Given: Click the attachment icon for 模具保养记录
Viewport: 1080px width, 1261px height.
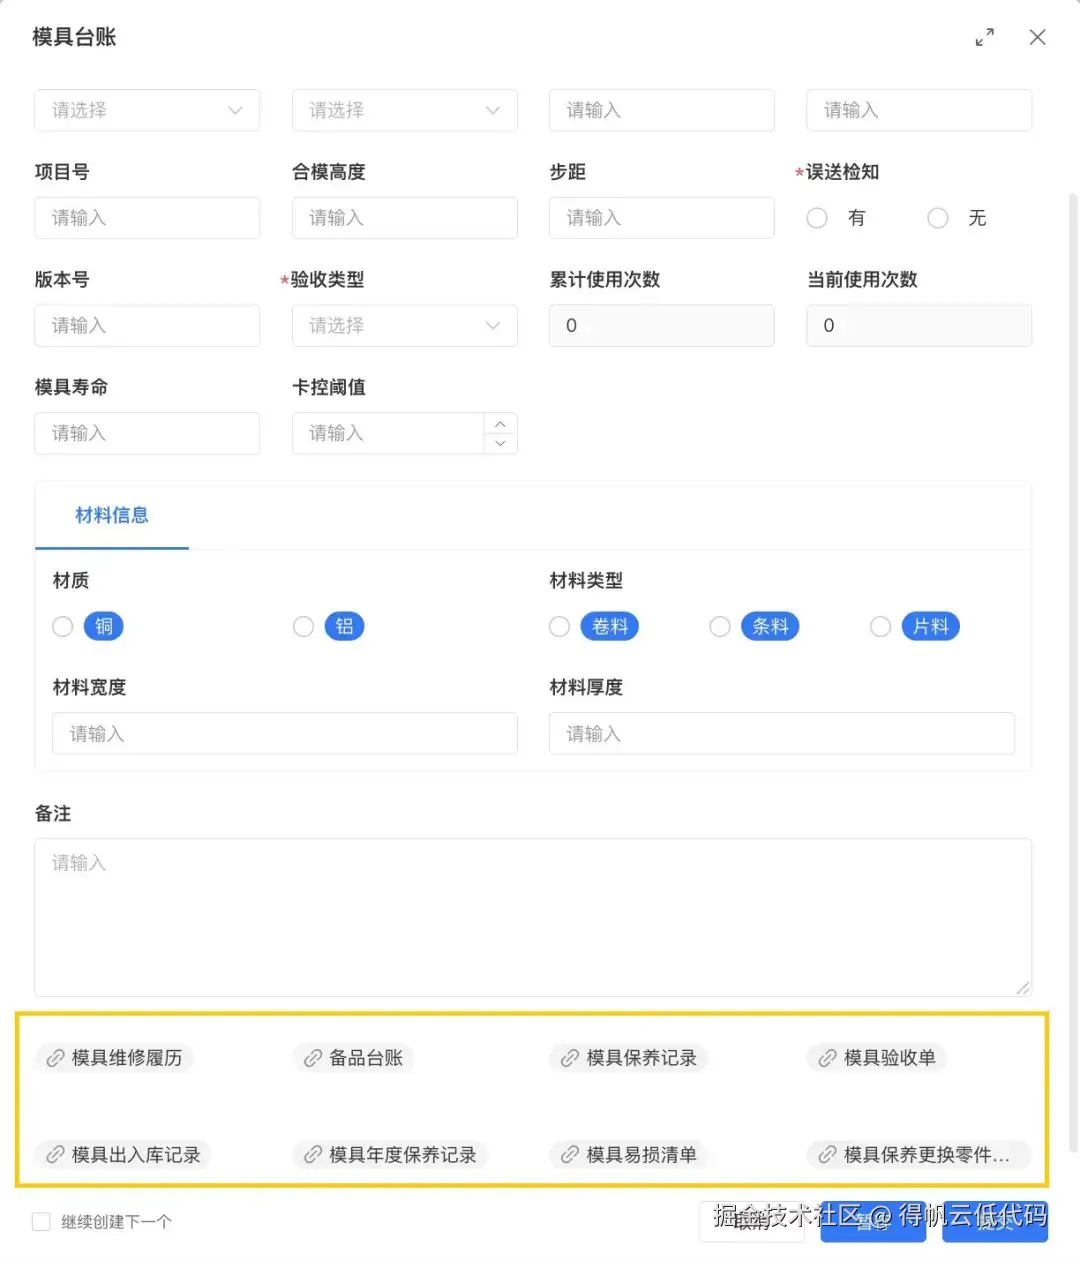Looking at the screenshot, I should (x=570, y=1058).
